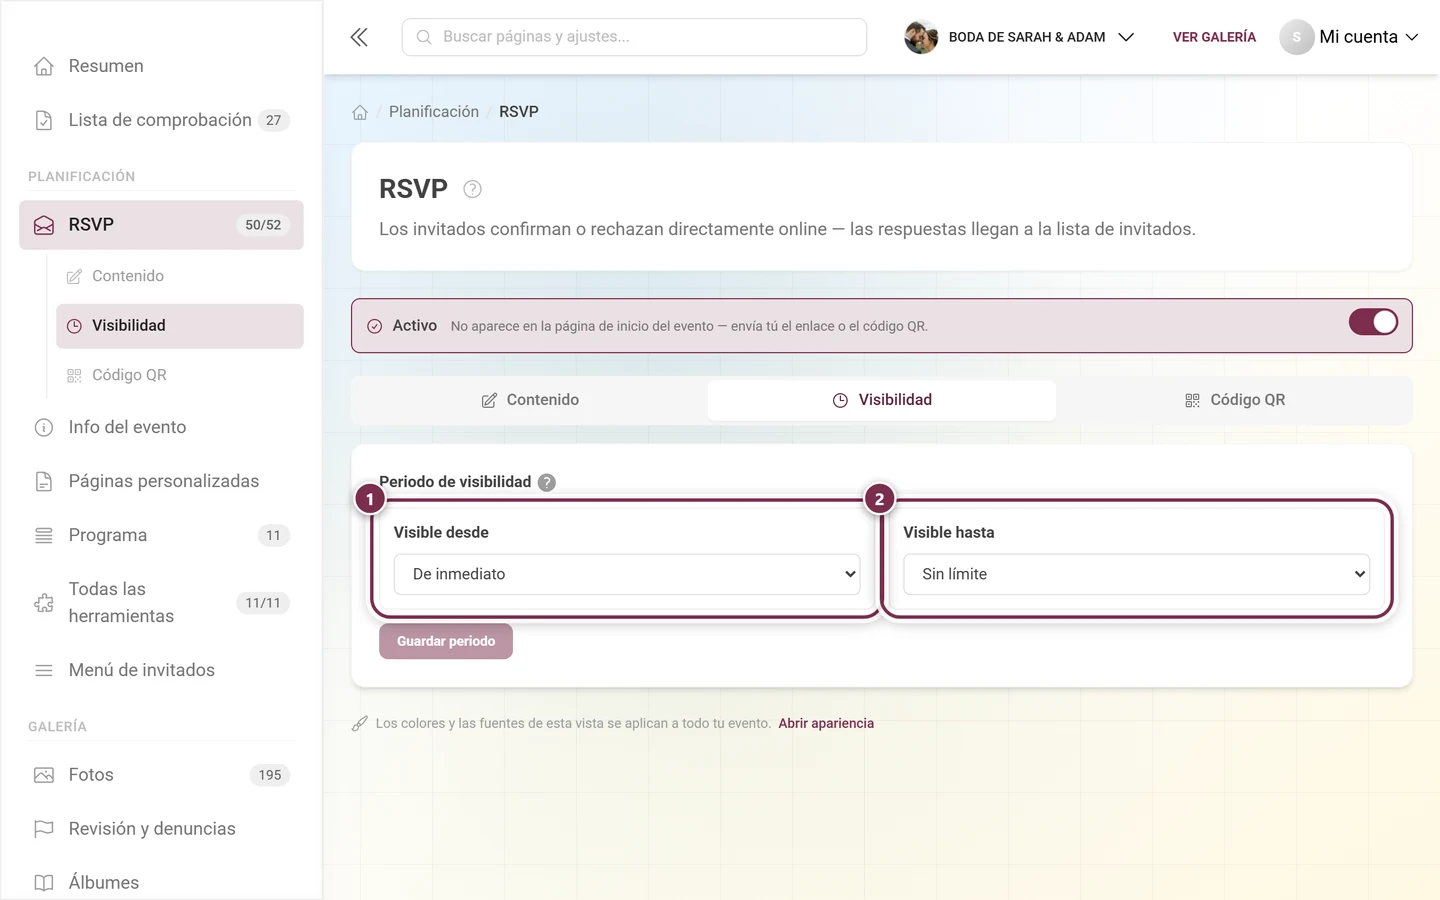
Task: Click the Sarah & Adam event photo
Action: tap(921, 37)
